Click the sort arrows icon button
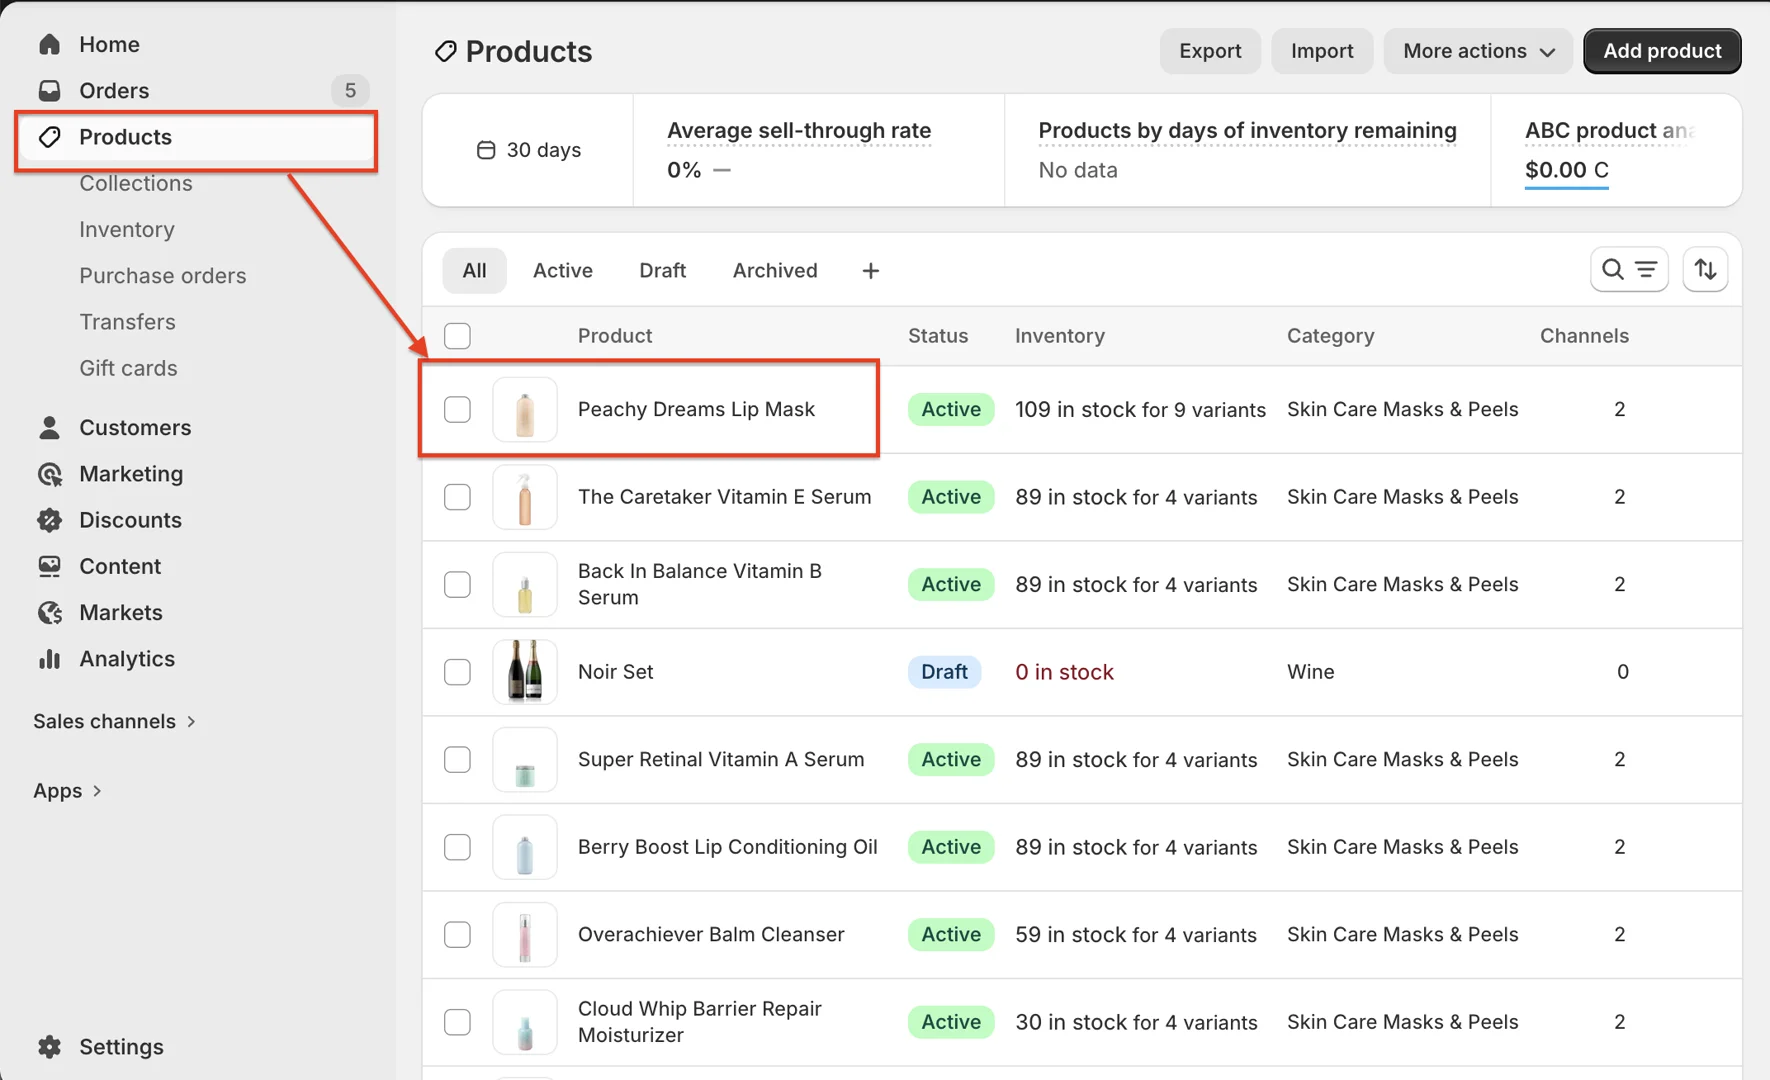The image size is (1770, 1080). tap(1705, 270)
